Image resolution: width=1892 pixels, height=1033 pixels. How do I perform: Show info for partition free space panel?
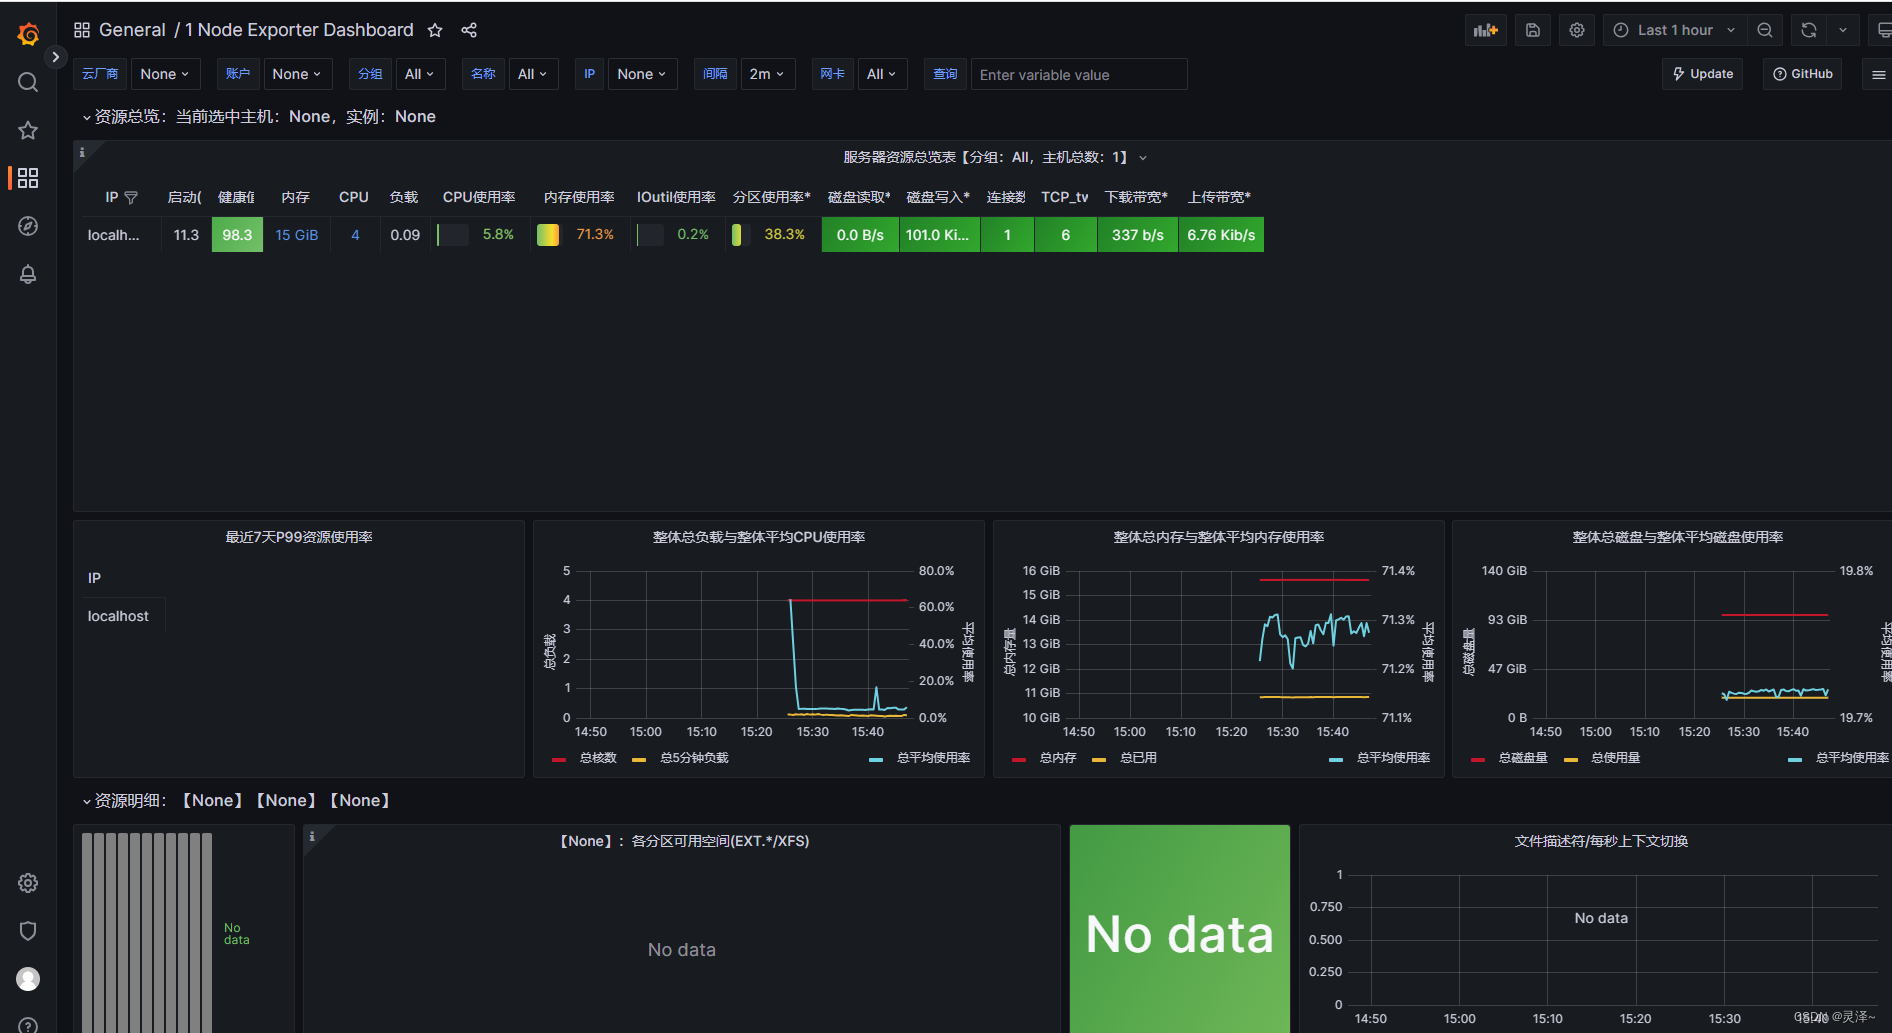pos(312,836)
